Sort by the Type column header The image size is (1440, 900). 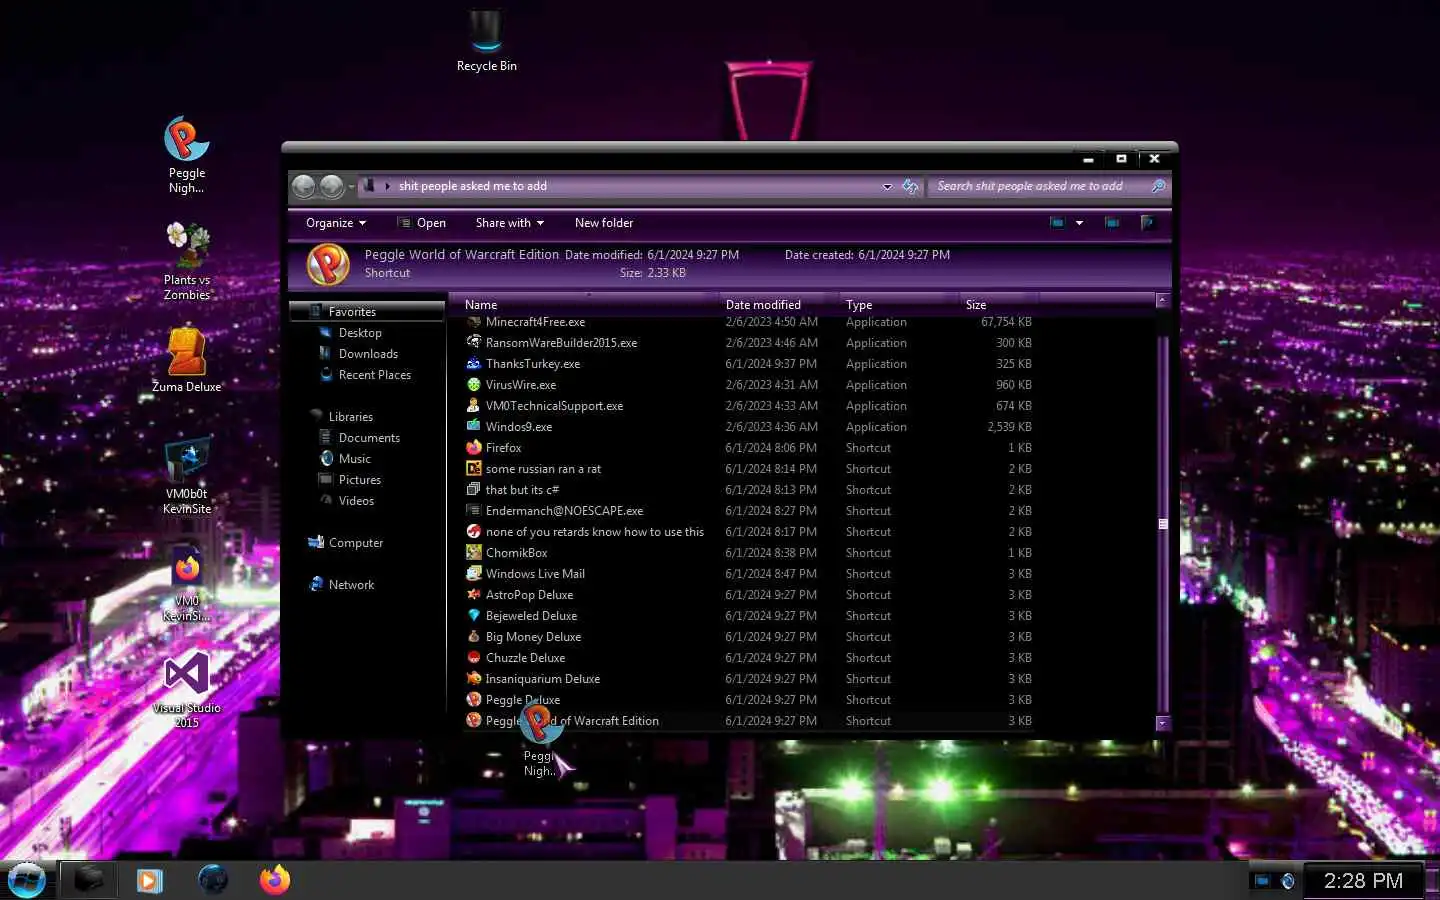click(x=900, y=305)
